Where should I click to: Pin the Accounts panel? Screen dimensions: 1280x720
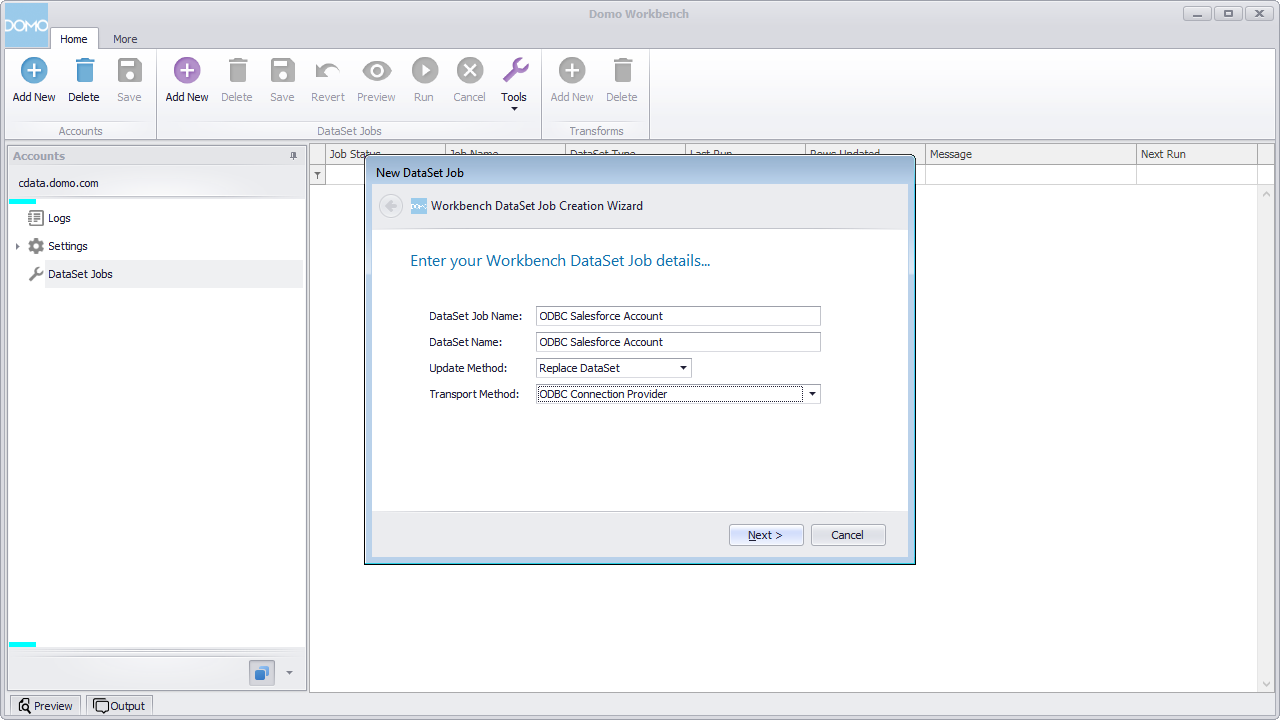pos(293,156)
